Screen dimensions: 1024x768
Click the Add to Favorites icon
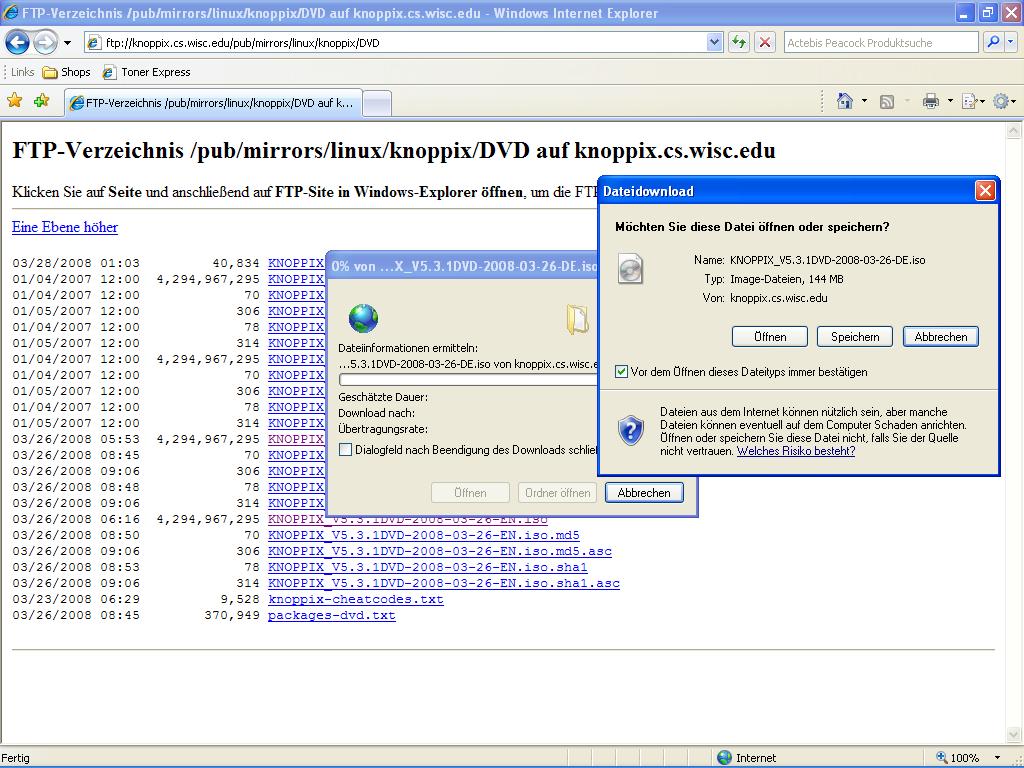42,101
